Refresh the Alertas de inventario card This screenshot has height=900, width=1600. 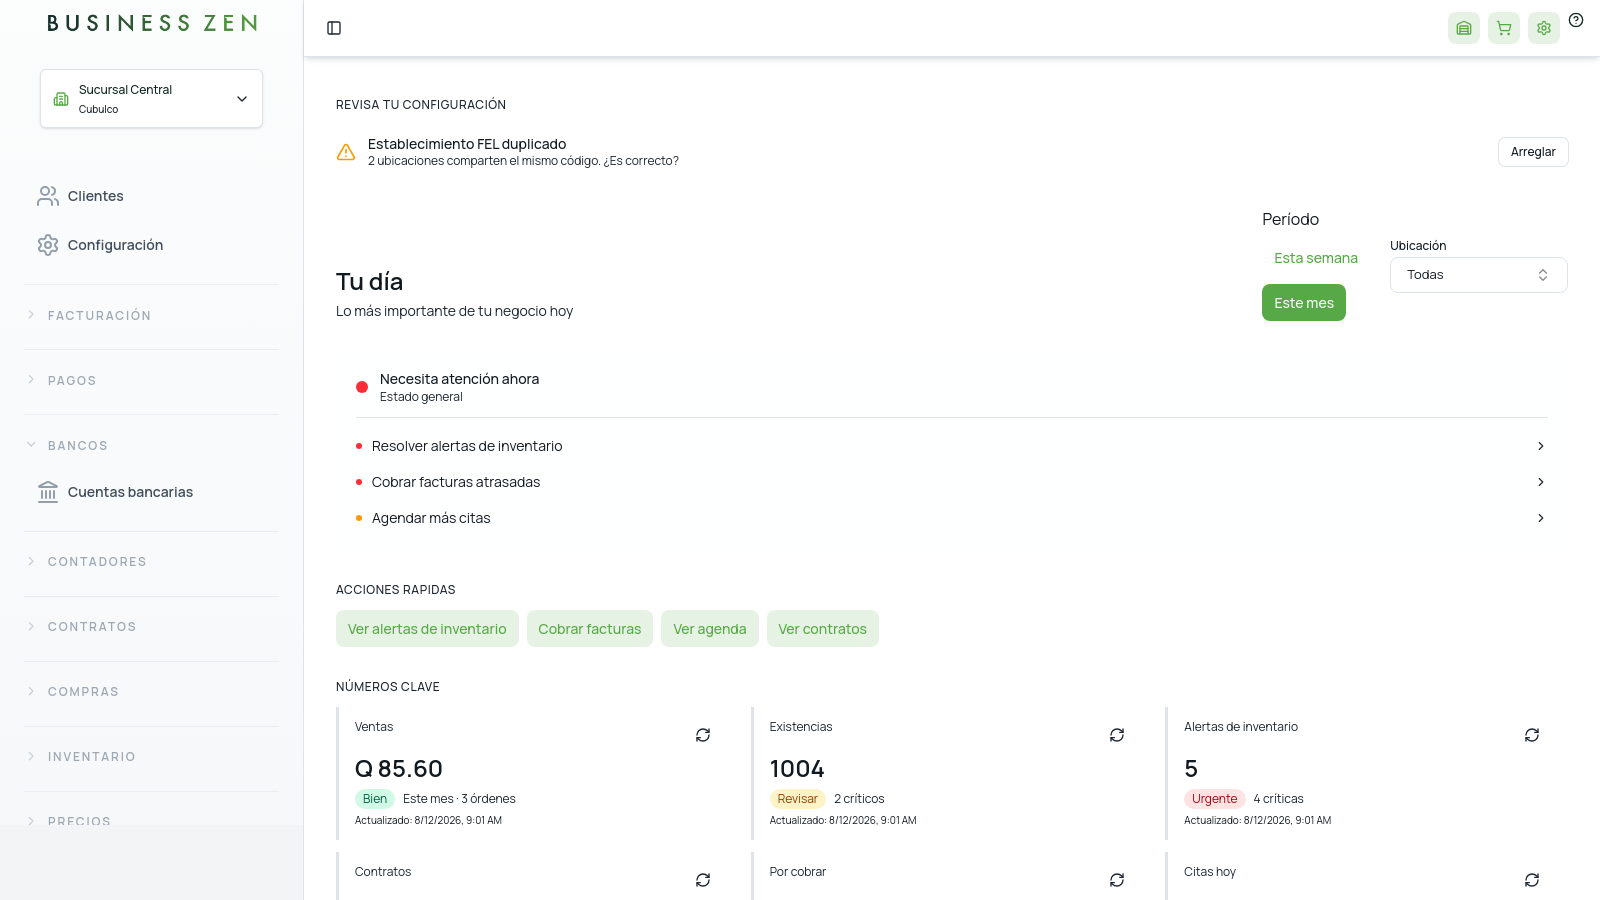point(1532,735)
